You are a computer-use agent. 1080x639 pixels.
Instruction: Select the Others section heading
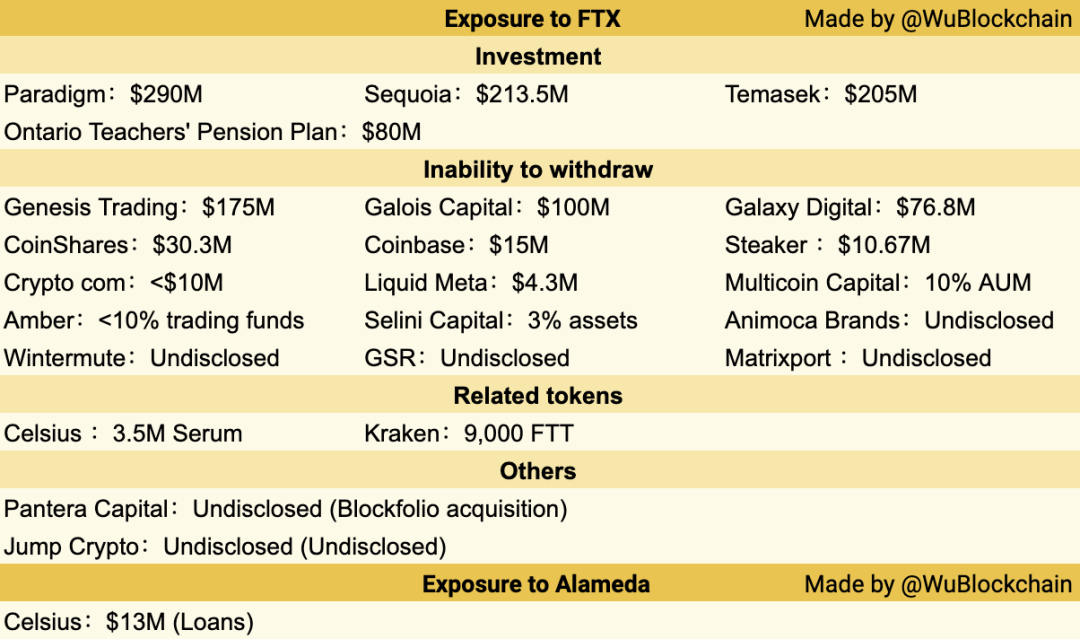[538, 471]
